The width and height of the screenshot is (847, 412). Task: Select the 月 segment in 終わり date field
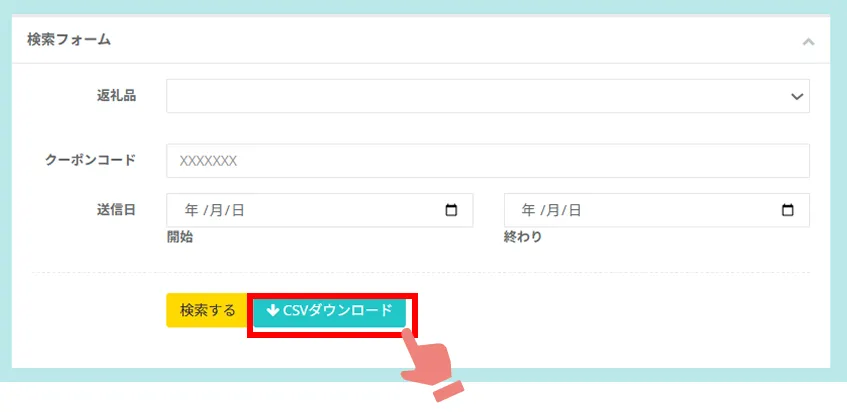click(x=553, y=210)
